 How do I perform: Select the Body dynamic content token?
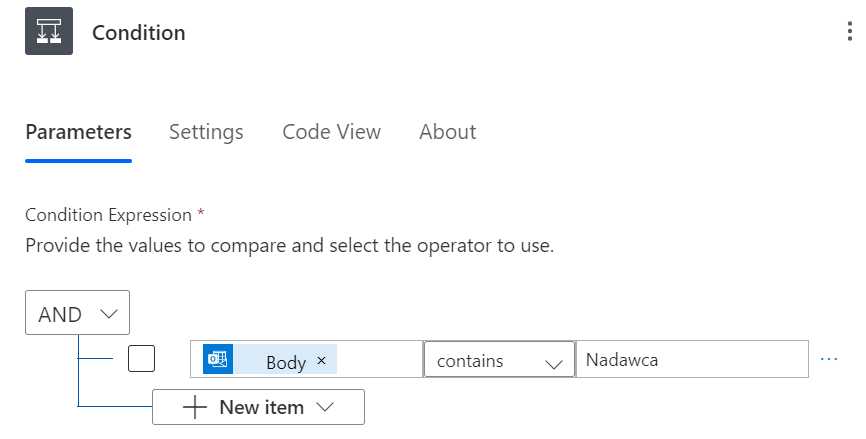click(285, 361)
